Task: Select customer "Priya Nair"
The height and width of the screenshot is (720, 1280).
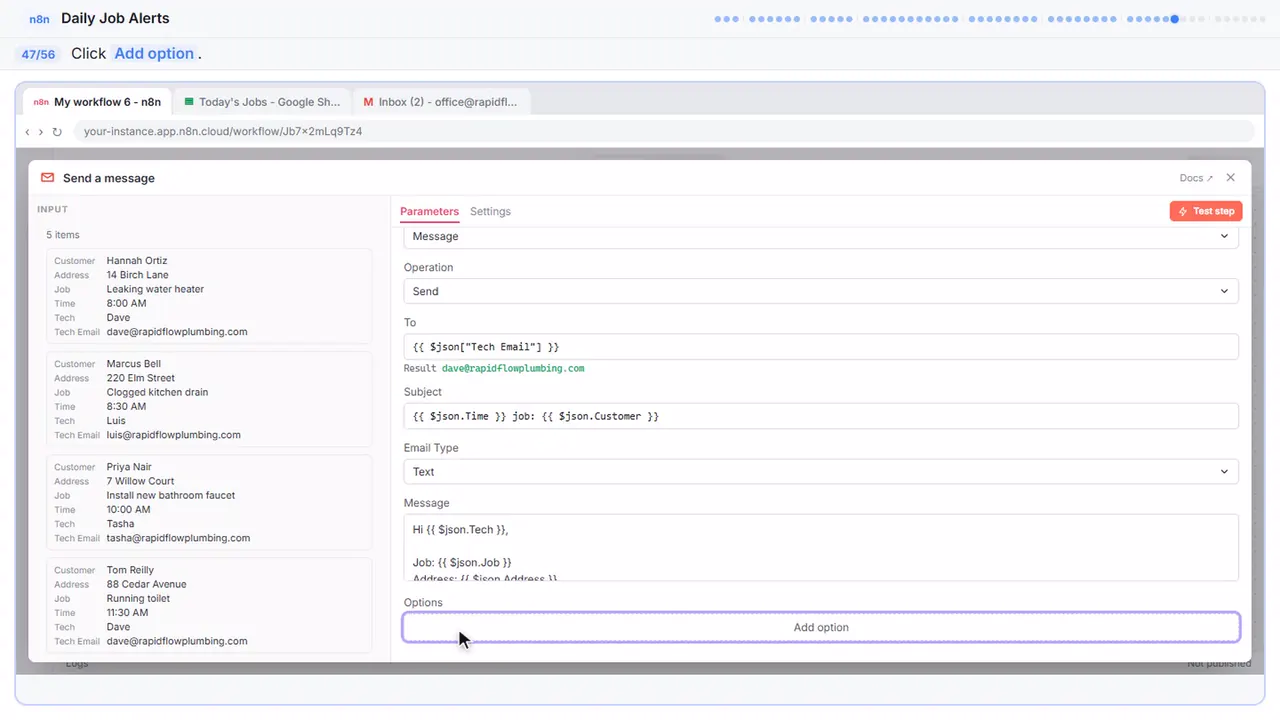Action: coord(129,467)
